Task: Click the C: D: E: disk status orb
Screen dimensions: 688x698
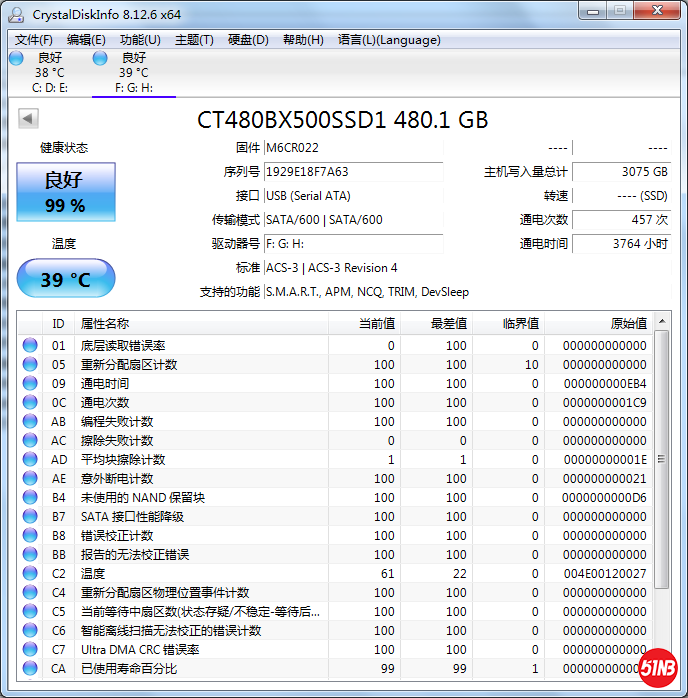Action: tap(16, 58)
